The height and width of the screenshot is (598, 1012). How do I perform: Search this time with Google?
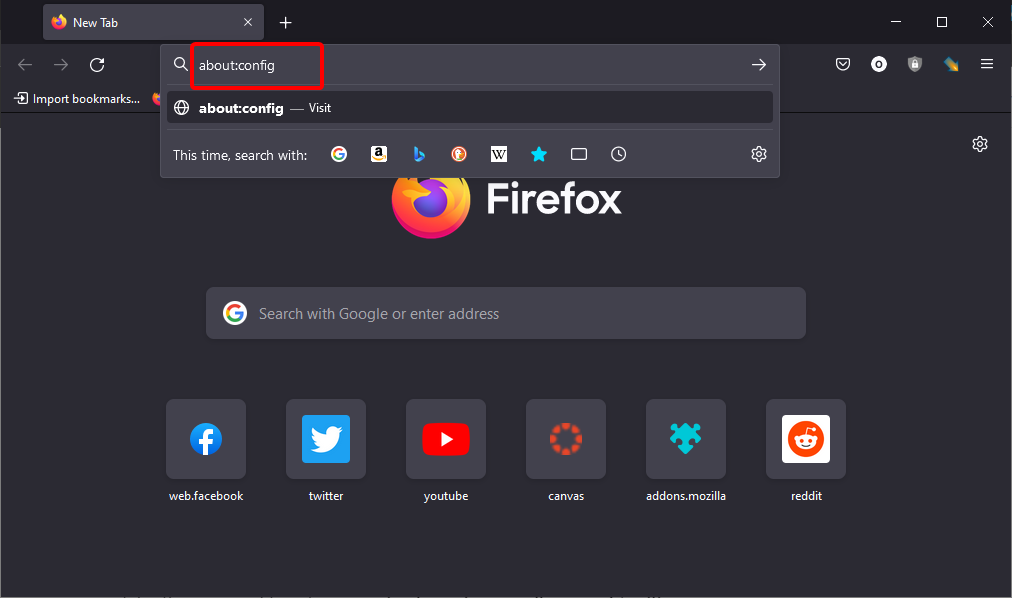click(339, 154)
